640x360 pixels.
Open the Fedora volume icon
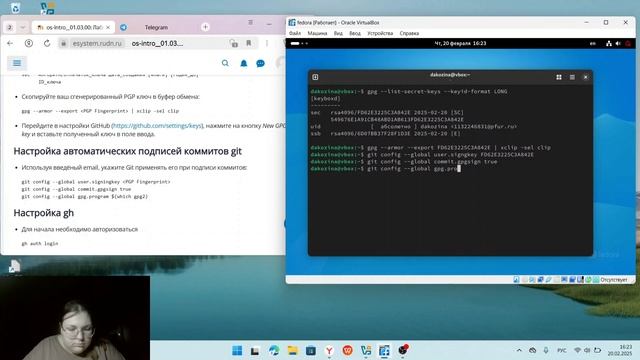pyautogui.click(x=618, y=43)
